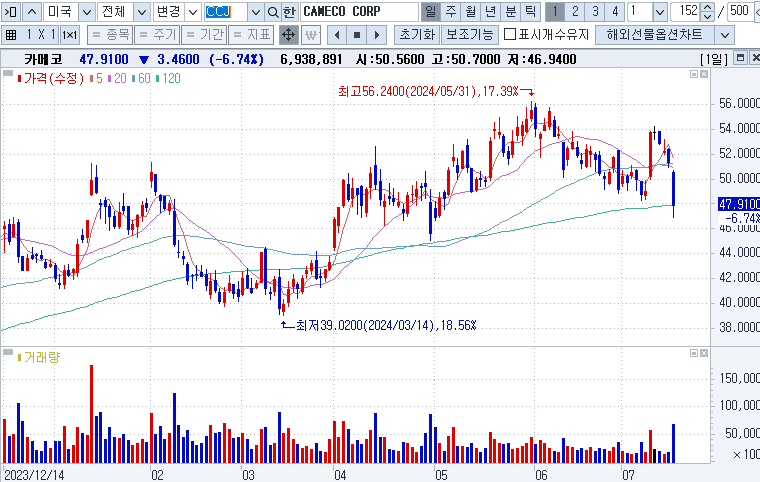Click the 해외선물옵션차트 button
Image resolution: width=760 pixels, height=482 pixels.
click(655, 35)
